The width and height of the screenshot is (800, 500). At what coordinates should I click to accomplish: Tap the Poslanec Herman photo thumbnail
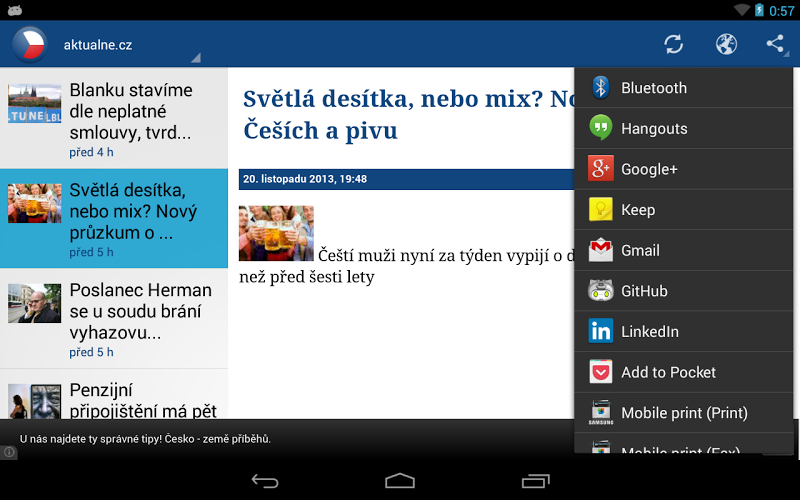34,303
